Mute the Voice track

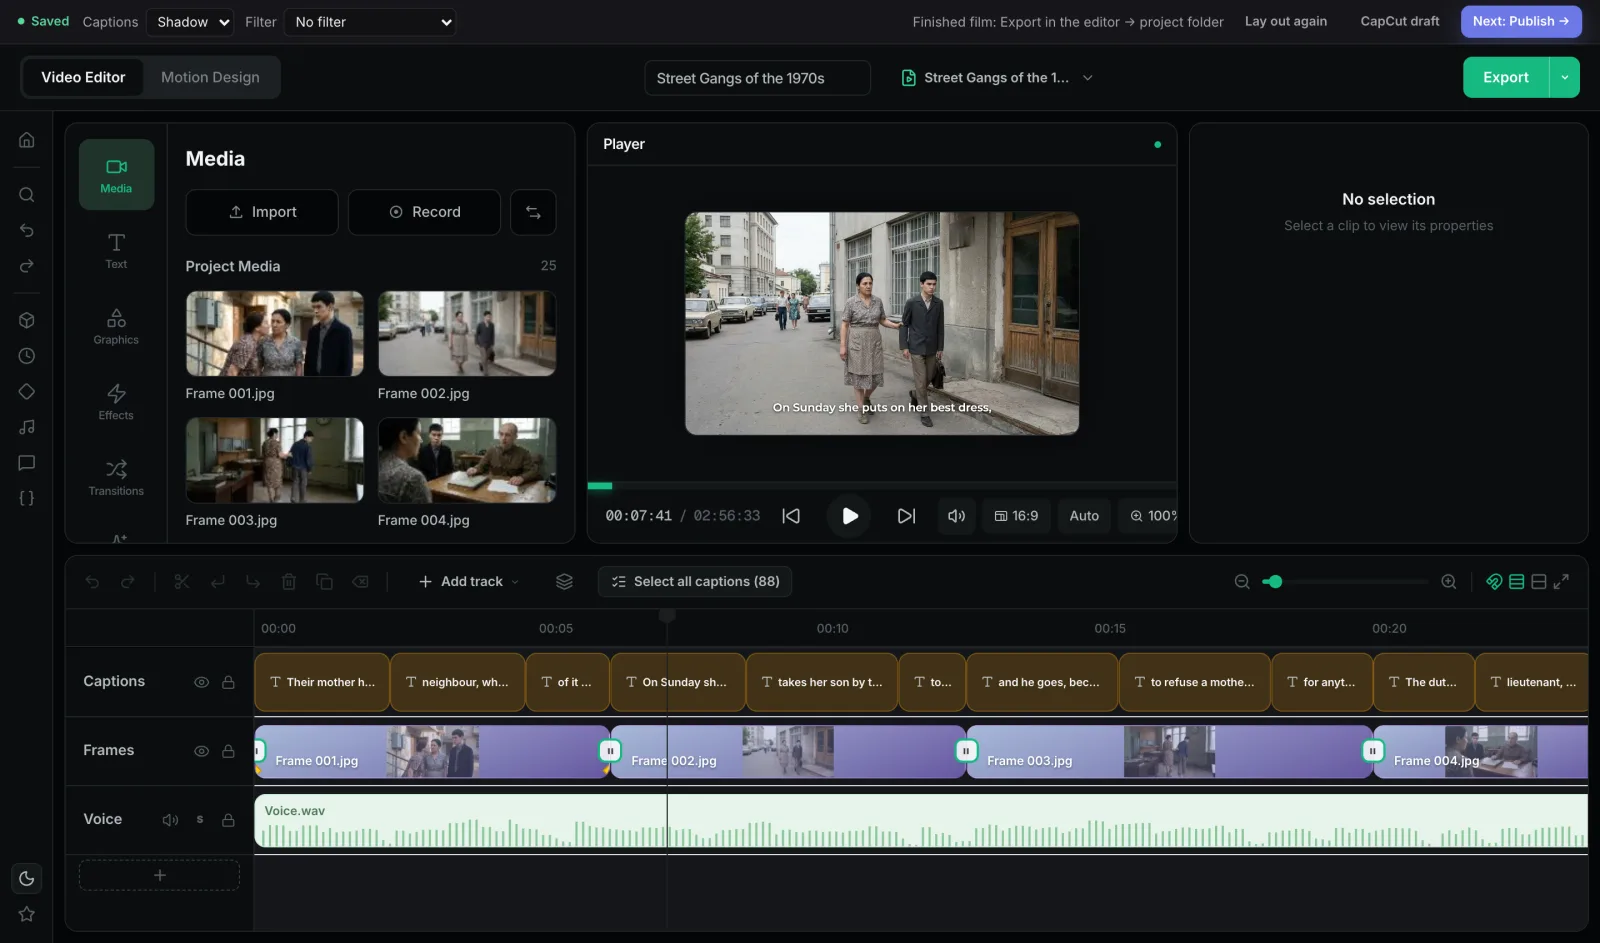coord(171,820)
